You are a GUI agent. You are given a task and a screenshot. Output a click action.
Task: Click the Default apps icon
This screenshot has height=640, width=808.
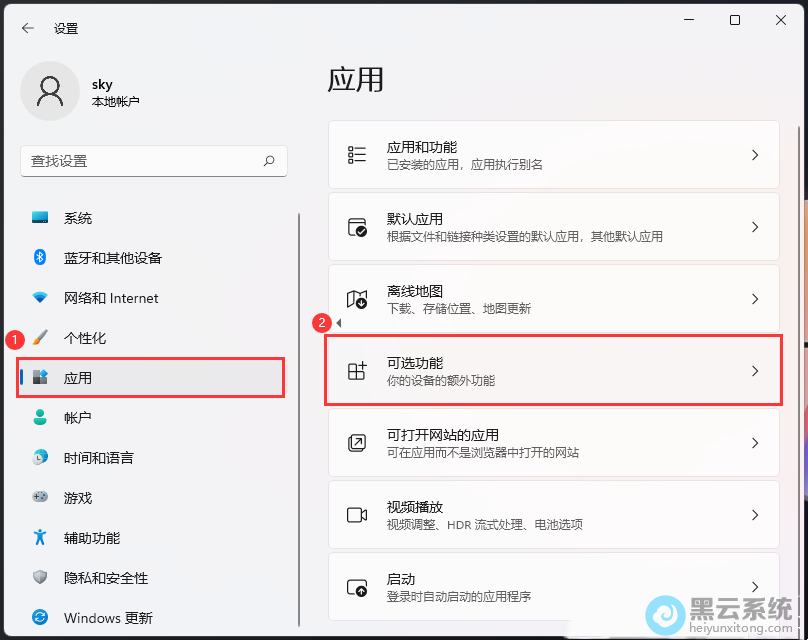tap(357, 227)
